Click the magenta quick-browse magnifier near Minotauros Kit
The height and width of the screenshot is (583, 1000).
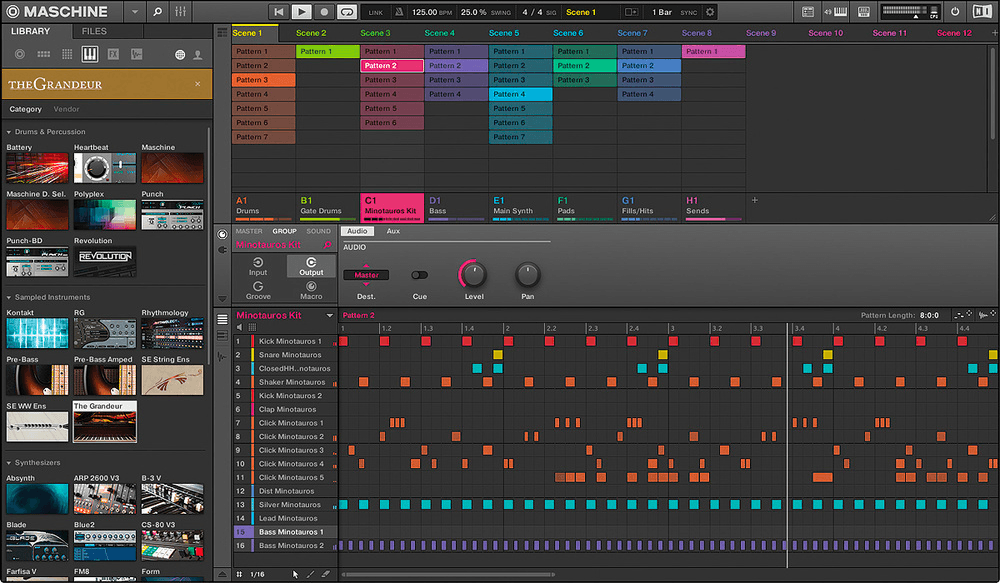327,245
